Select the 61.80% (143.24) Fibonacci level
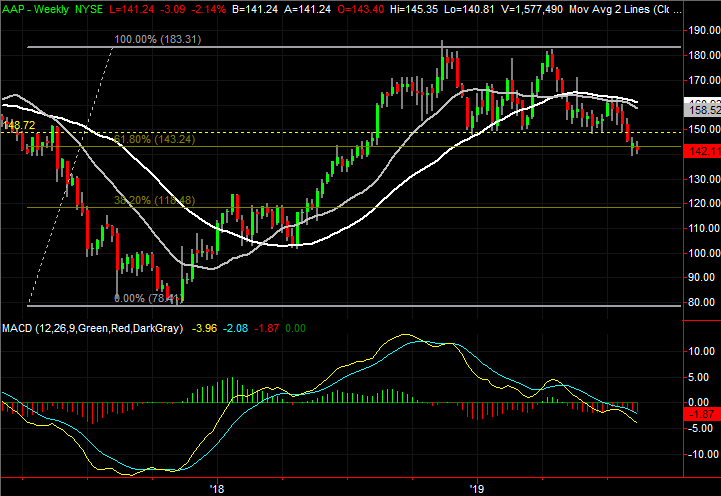The width and height of the screenshot is (721, 496). point(152,140)
